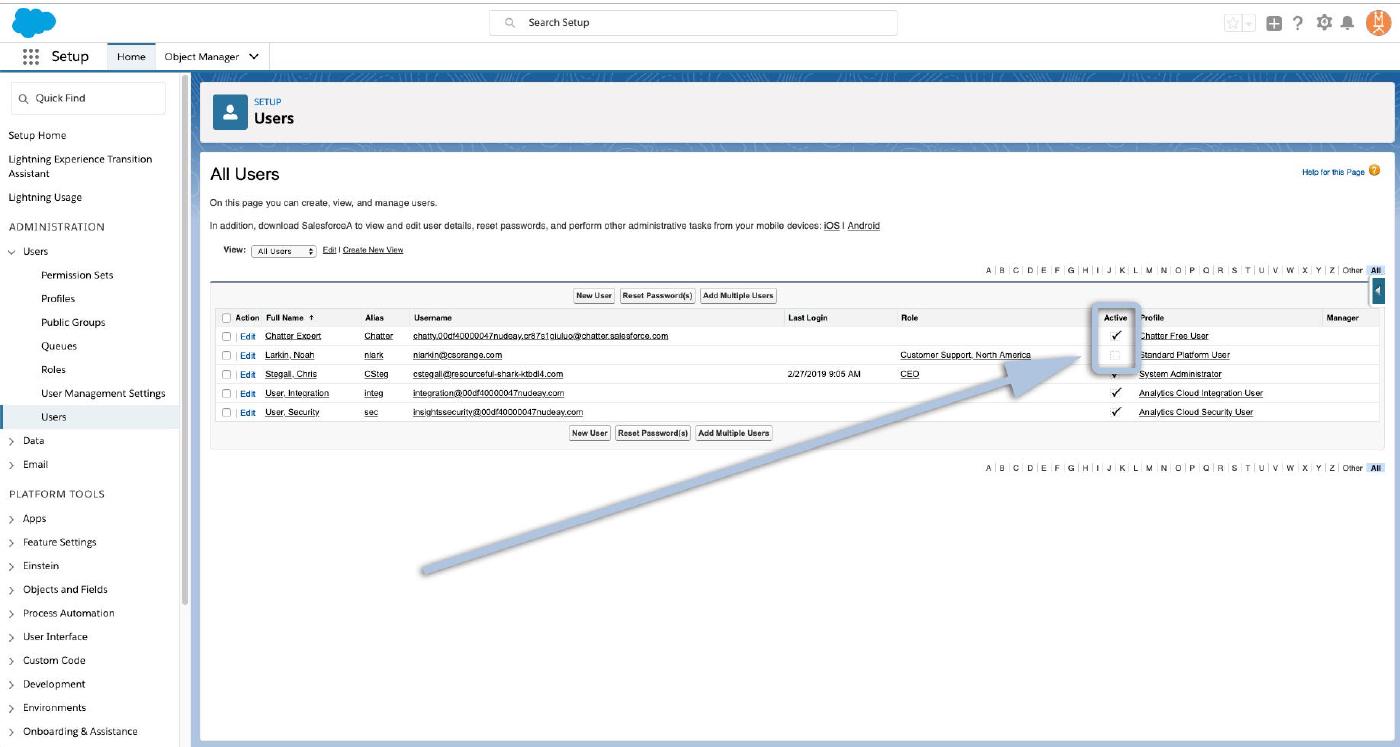Open the App Launcher grid icon
The height and width of the screenshot is (747, 1400).
pos(30,57)
